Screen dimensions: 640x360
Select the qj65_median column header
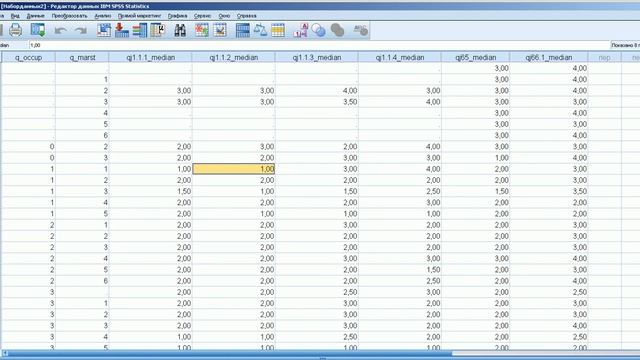pyautogui.click(x=476, y=58)
